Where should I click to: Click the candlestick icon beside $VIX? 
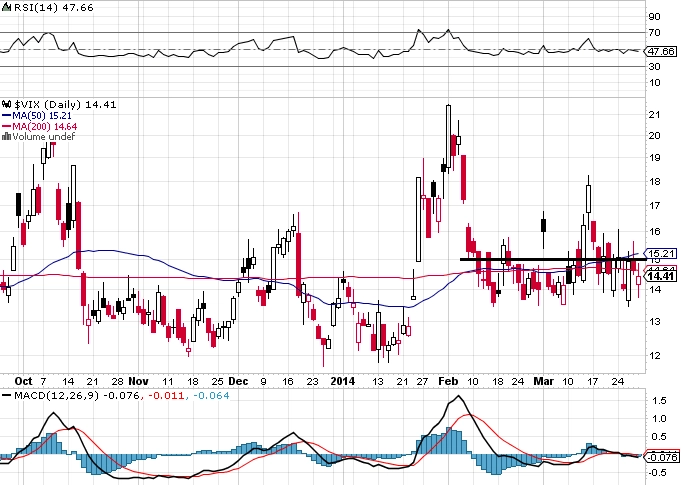pos(7,104)
